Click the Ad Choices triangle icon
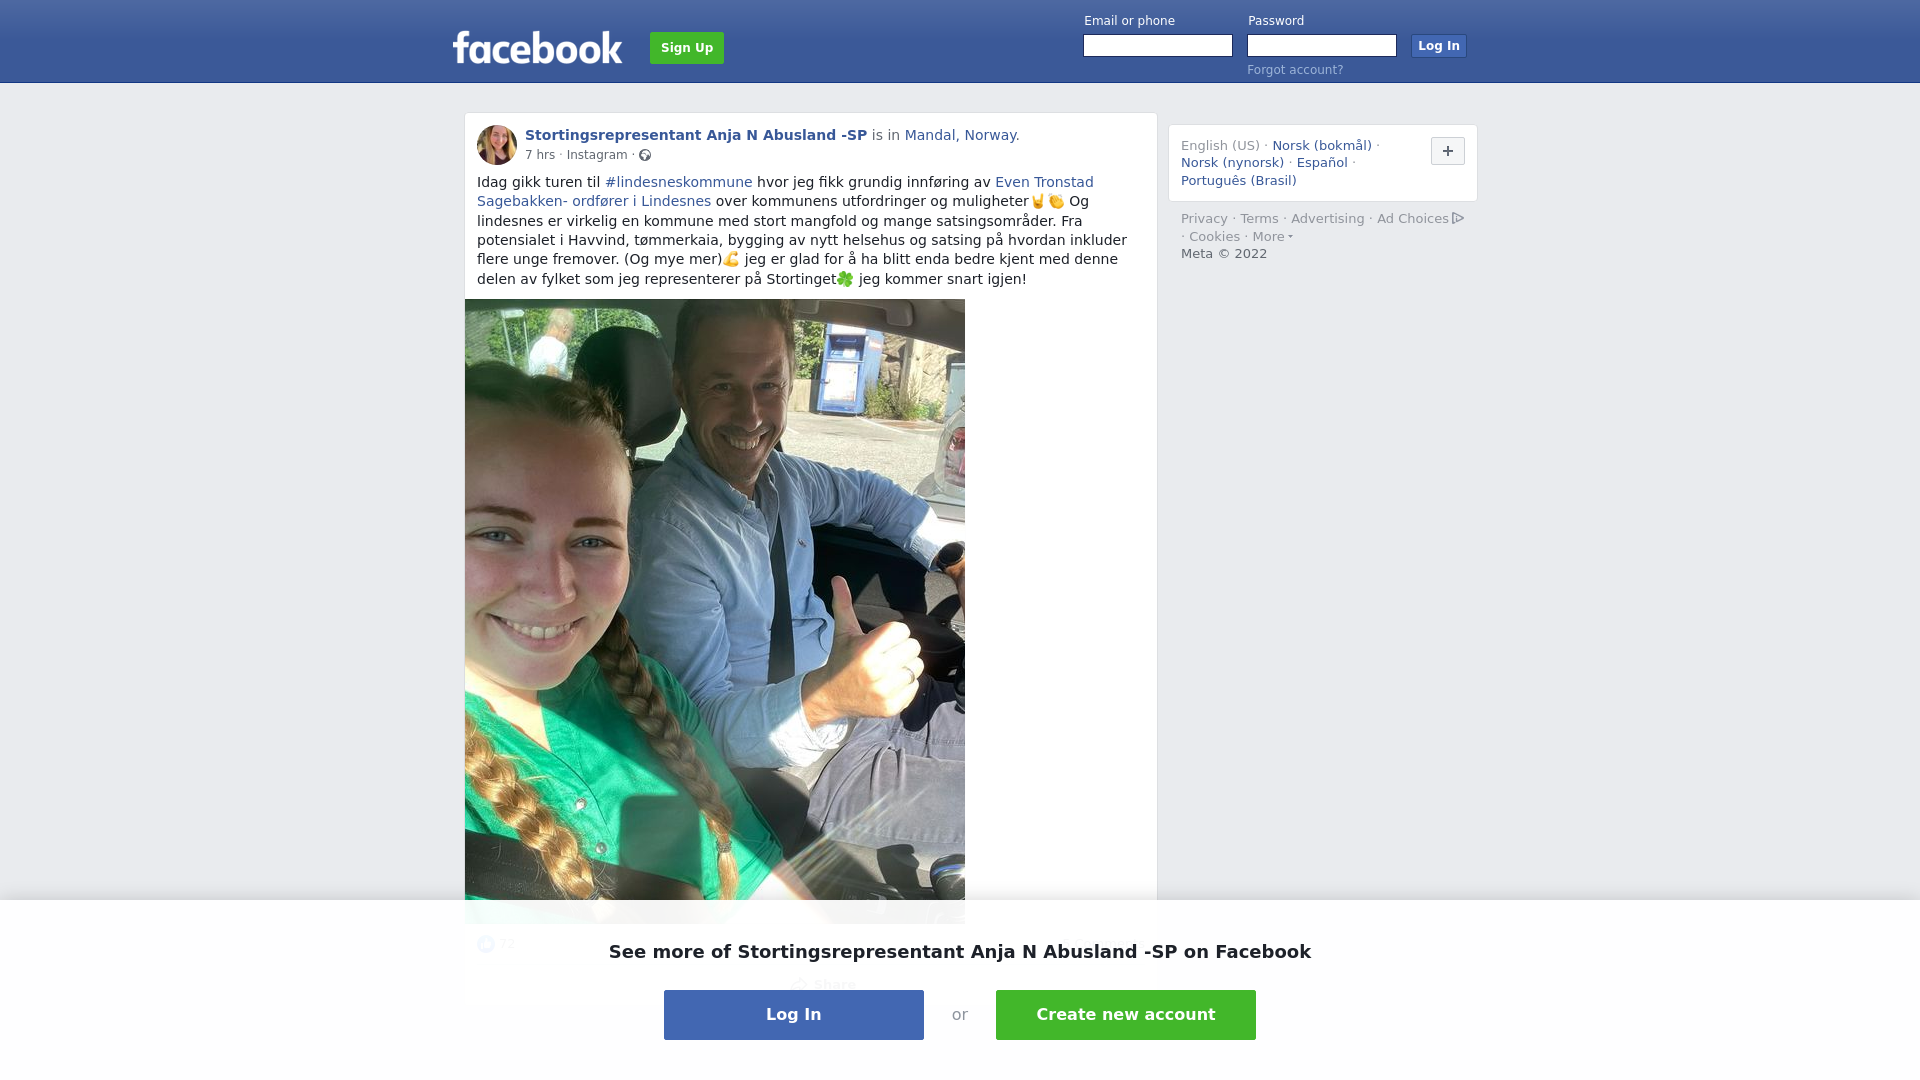 (1458, 218)
